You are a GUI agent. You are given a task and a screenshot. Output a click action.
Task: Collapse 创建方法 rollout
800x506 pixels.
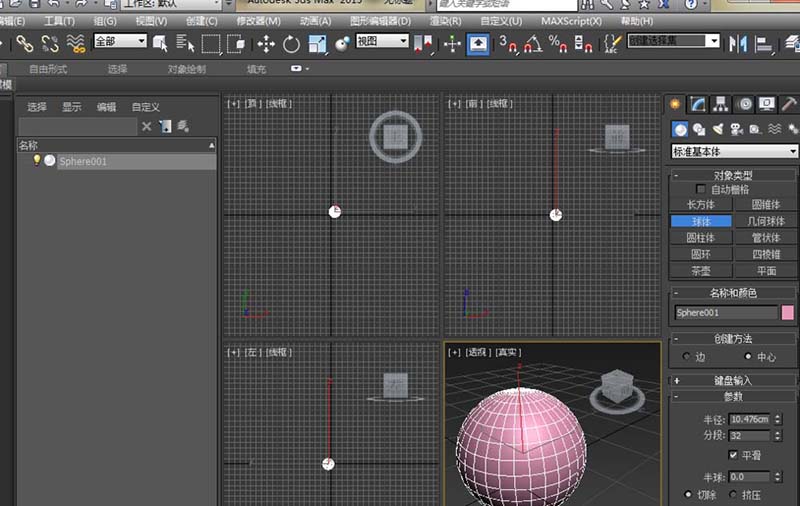tap(733, 339)
